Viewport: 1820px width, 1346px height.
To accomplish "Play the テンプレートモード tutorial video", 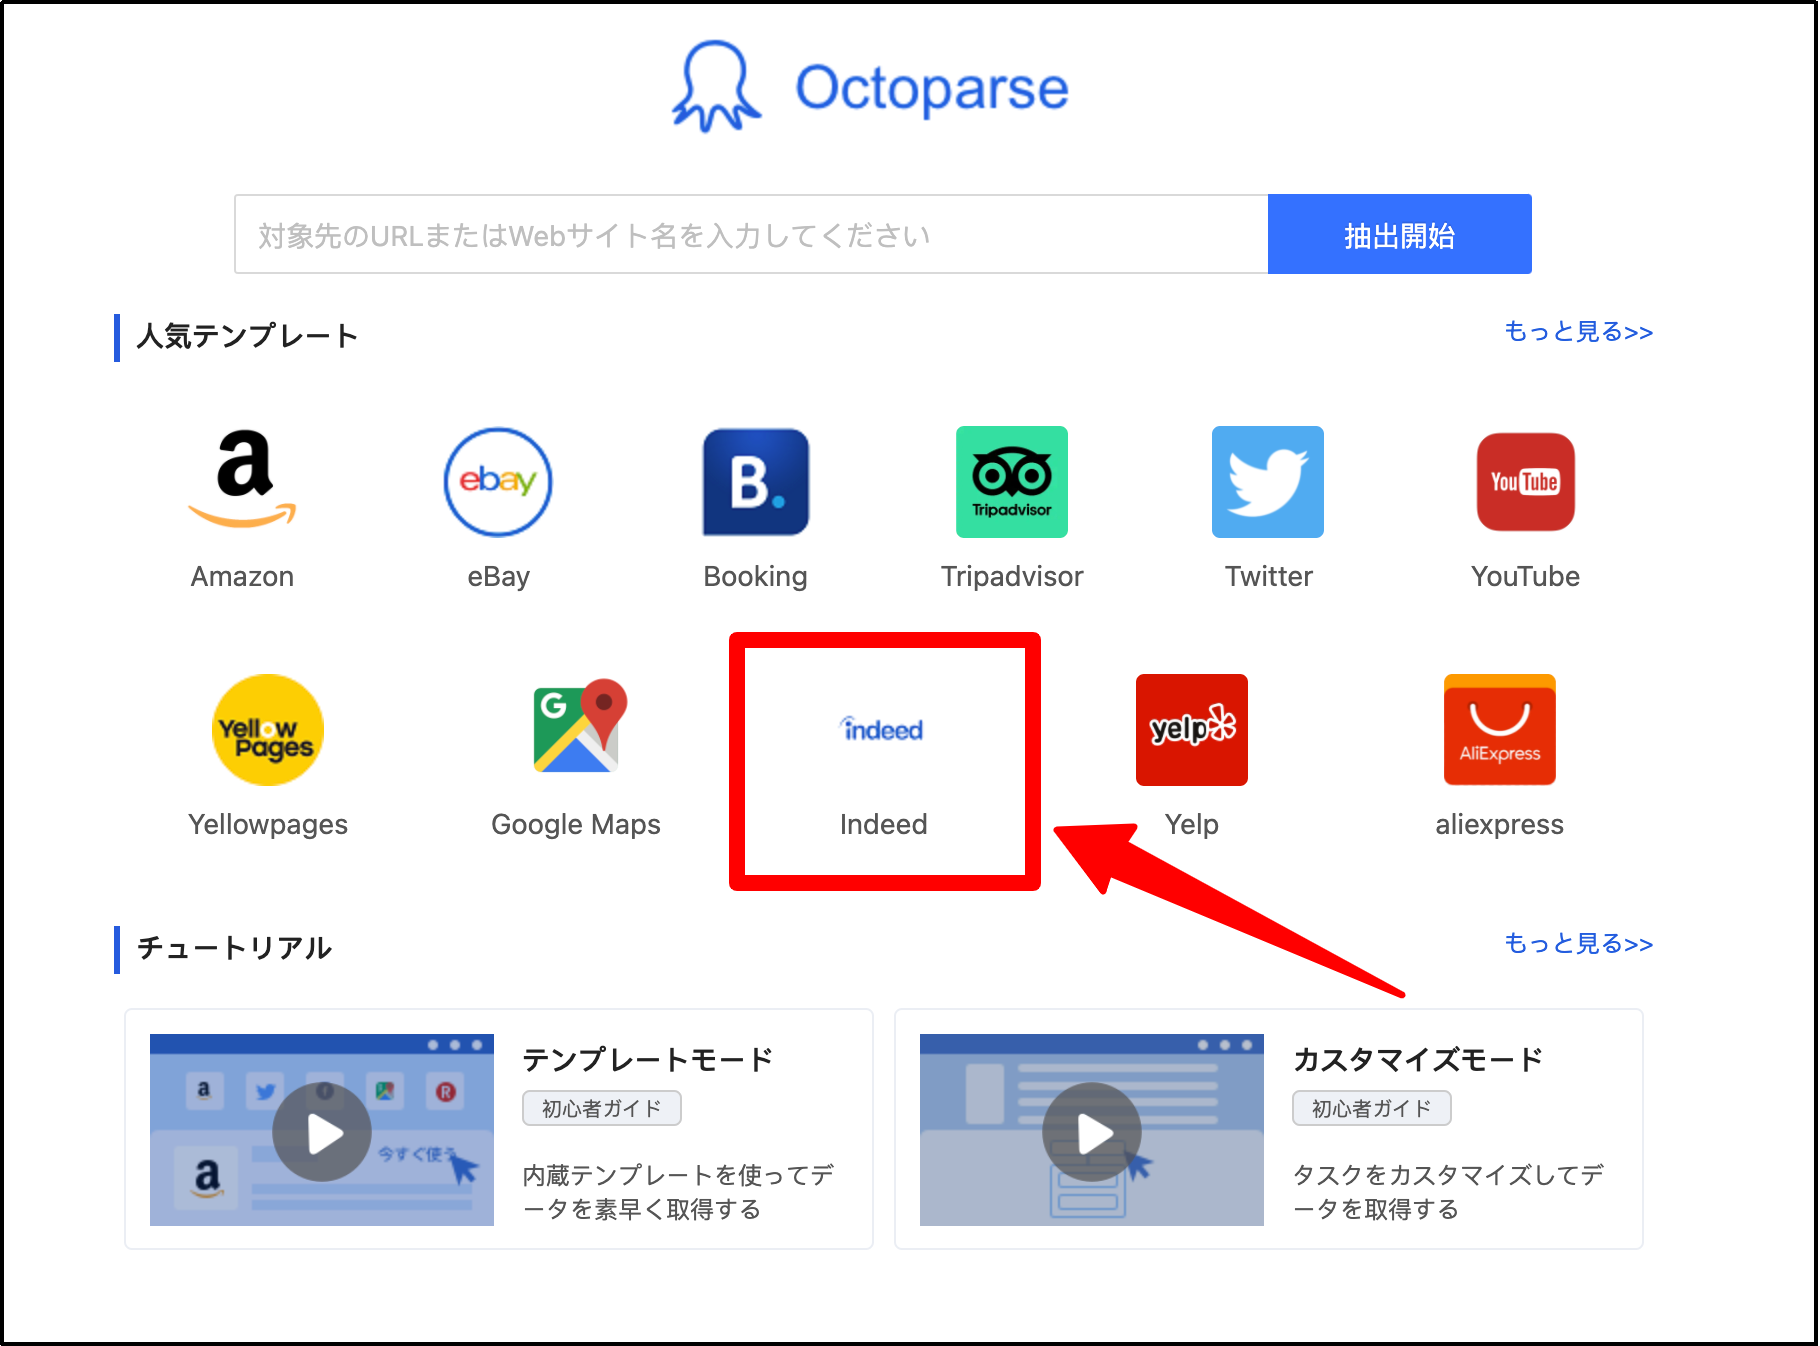I will 322,1131.
